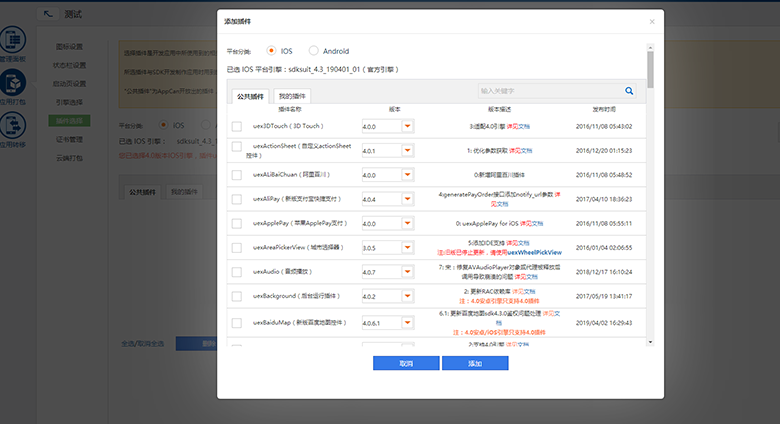This screenshot has height=424, width=780.
Task: Check the uex3DTouch plugin checkbox
Action: [237, 126]
